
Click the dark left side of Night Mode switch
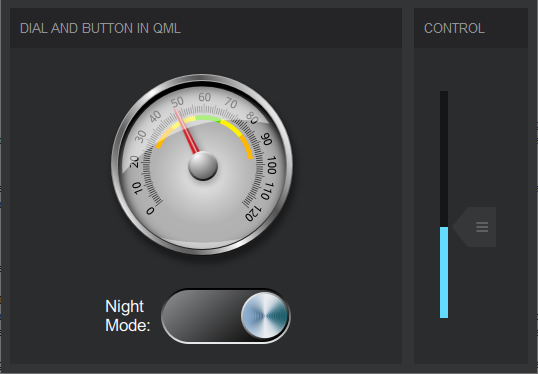tap(201, 316)
